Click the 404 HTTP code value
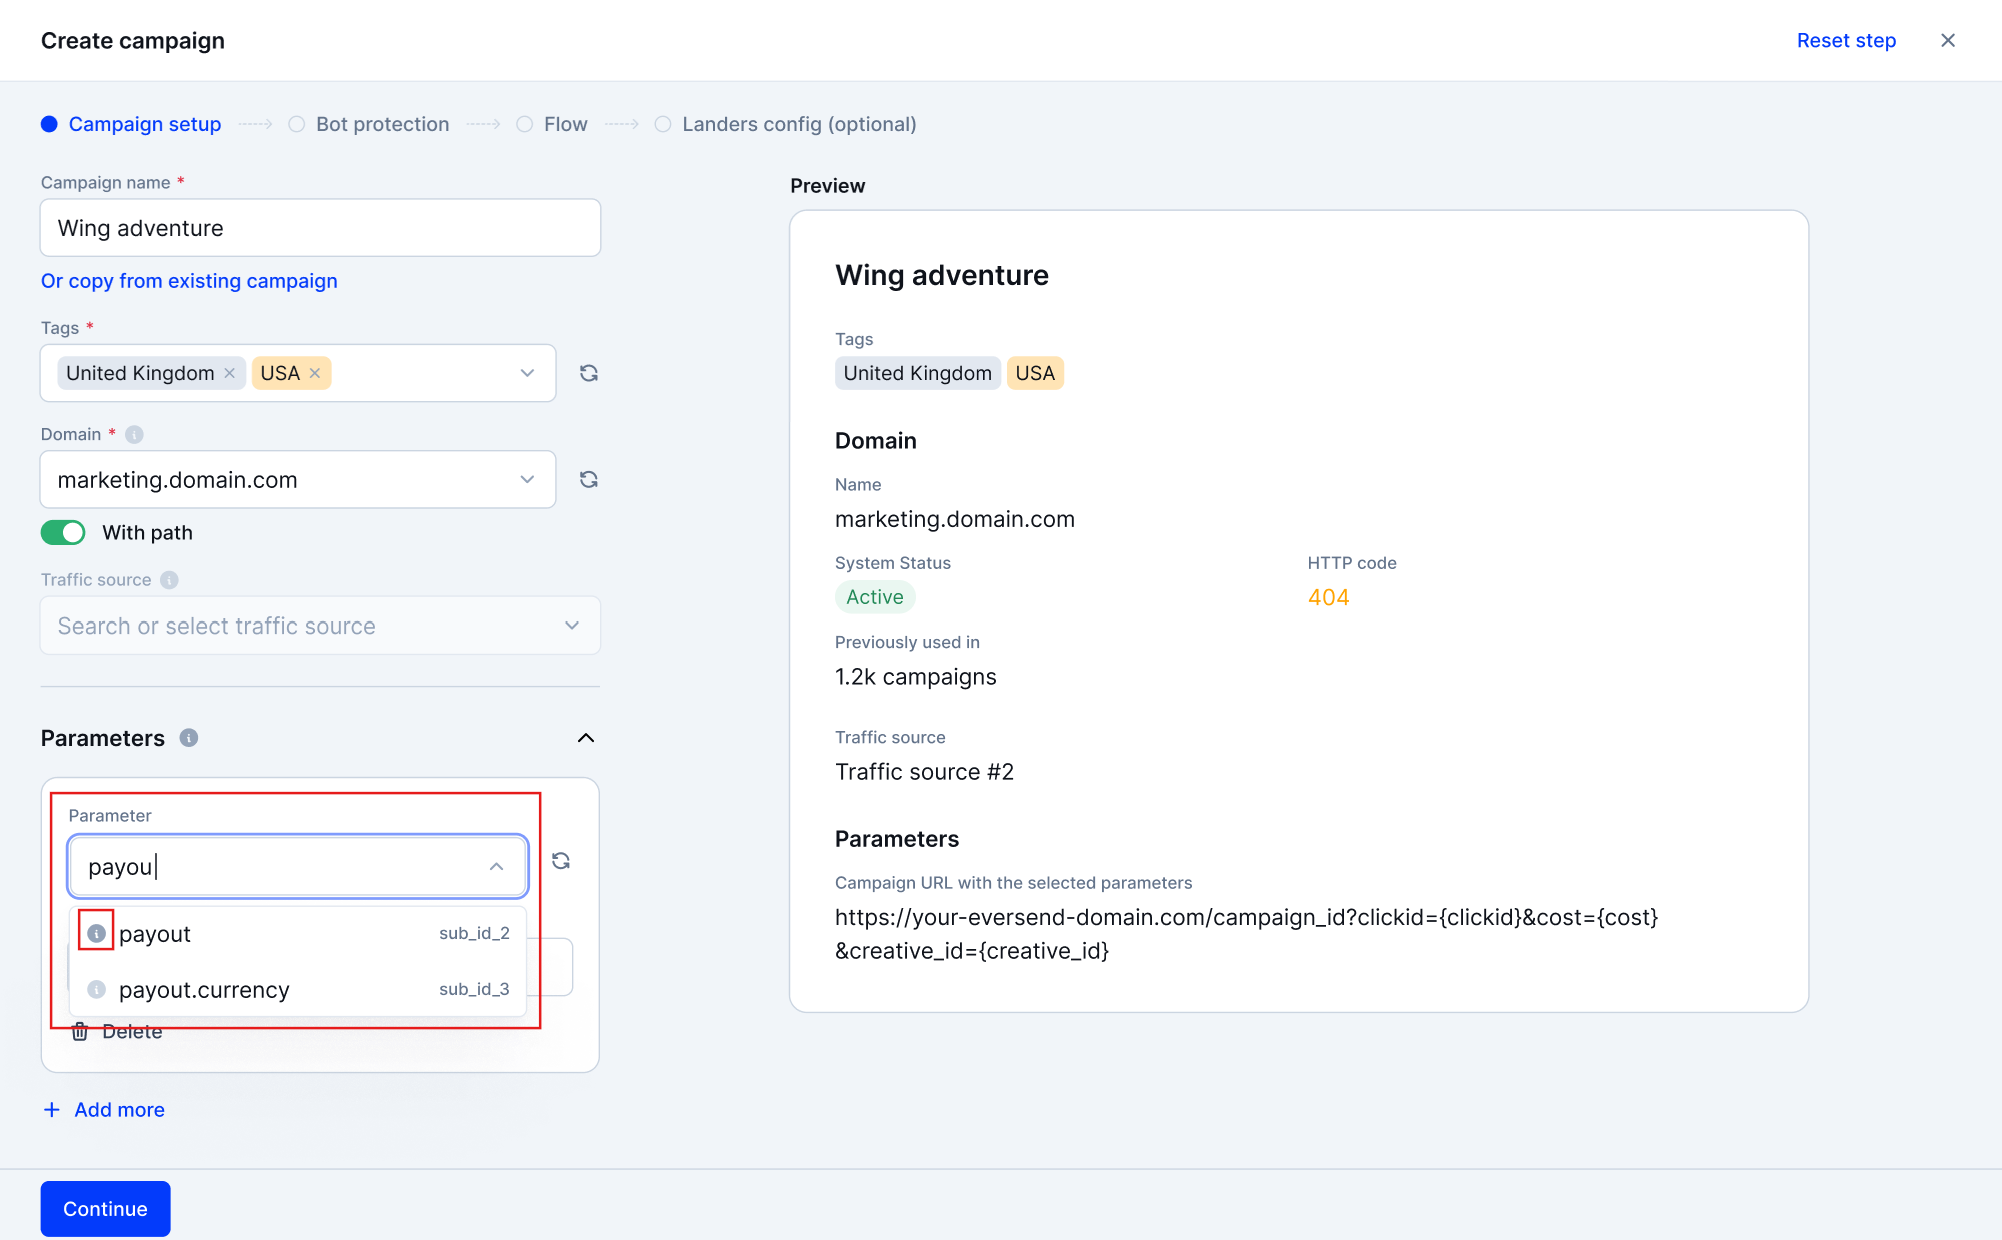The height and width of the screenshot is (1240, 2002). click(x=1328, y=597)
